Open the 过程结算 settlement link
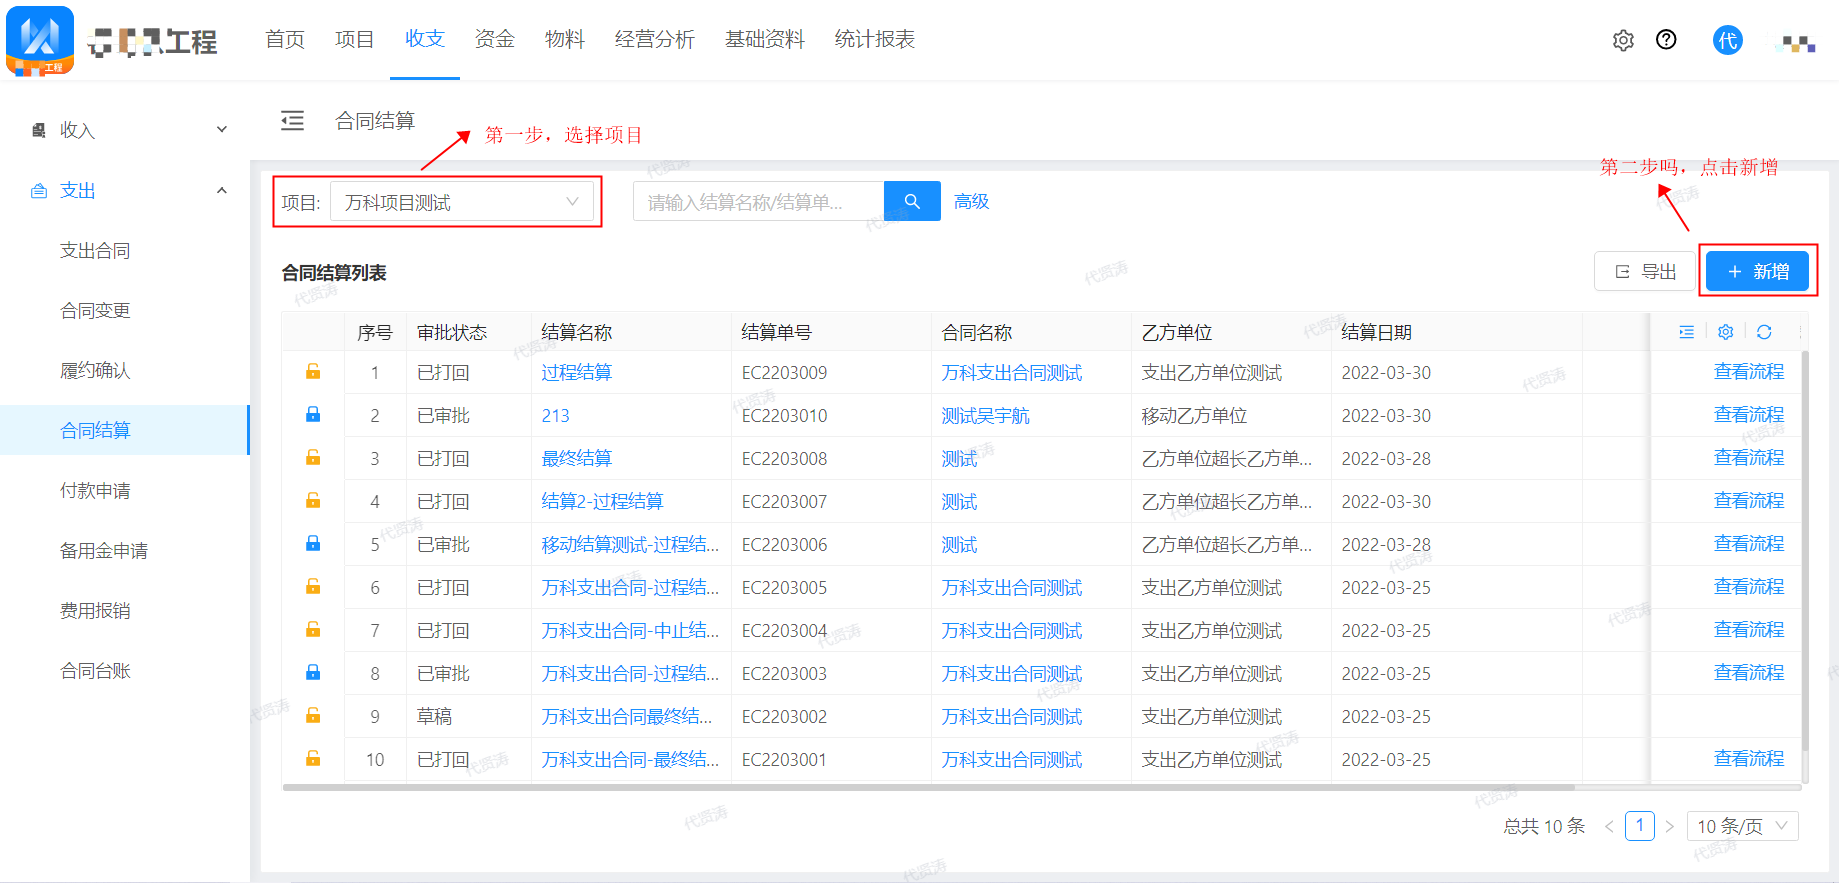The image size is (1839, 883). 576,372
